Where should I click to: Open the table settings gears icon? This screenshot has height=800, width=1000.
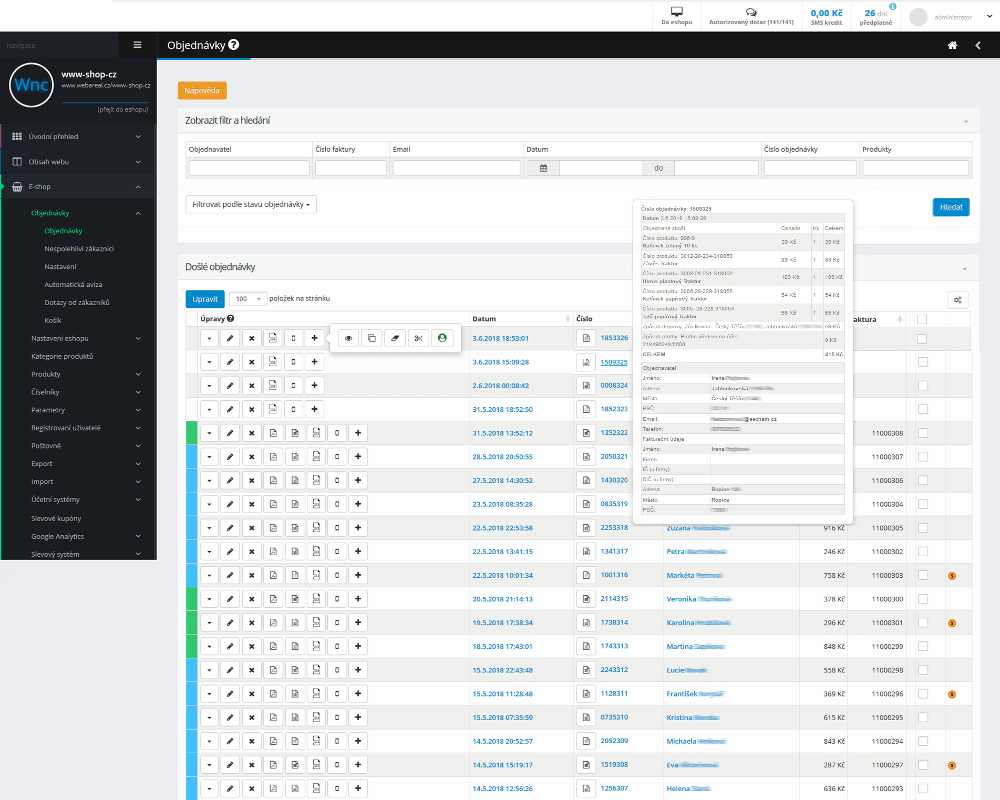click(958, 299)
